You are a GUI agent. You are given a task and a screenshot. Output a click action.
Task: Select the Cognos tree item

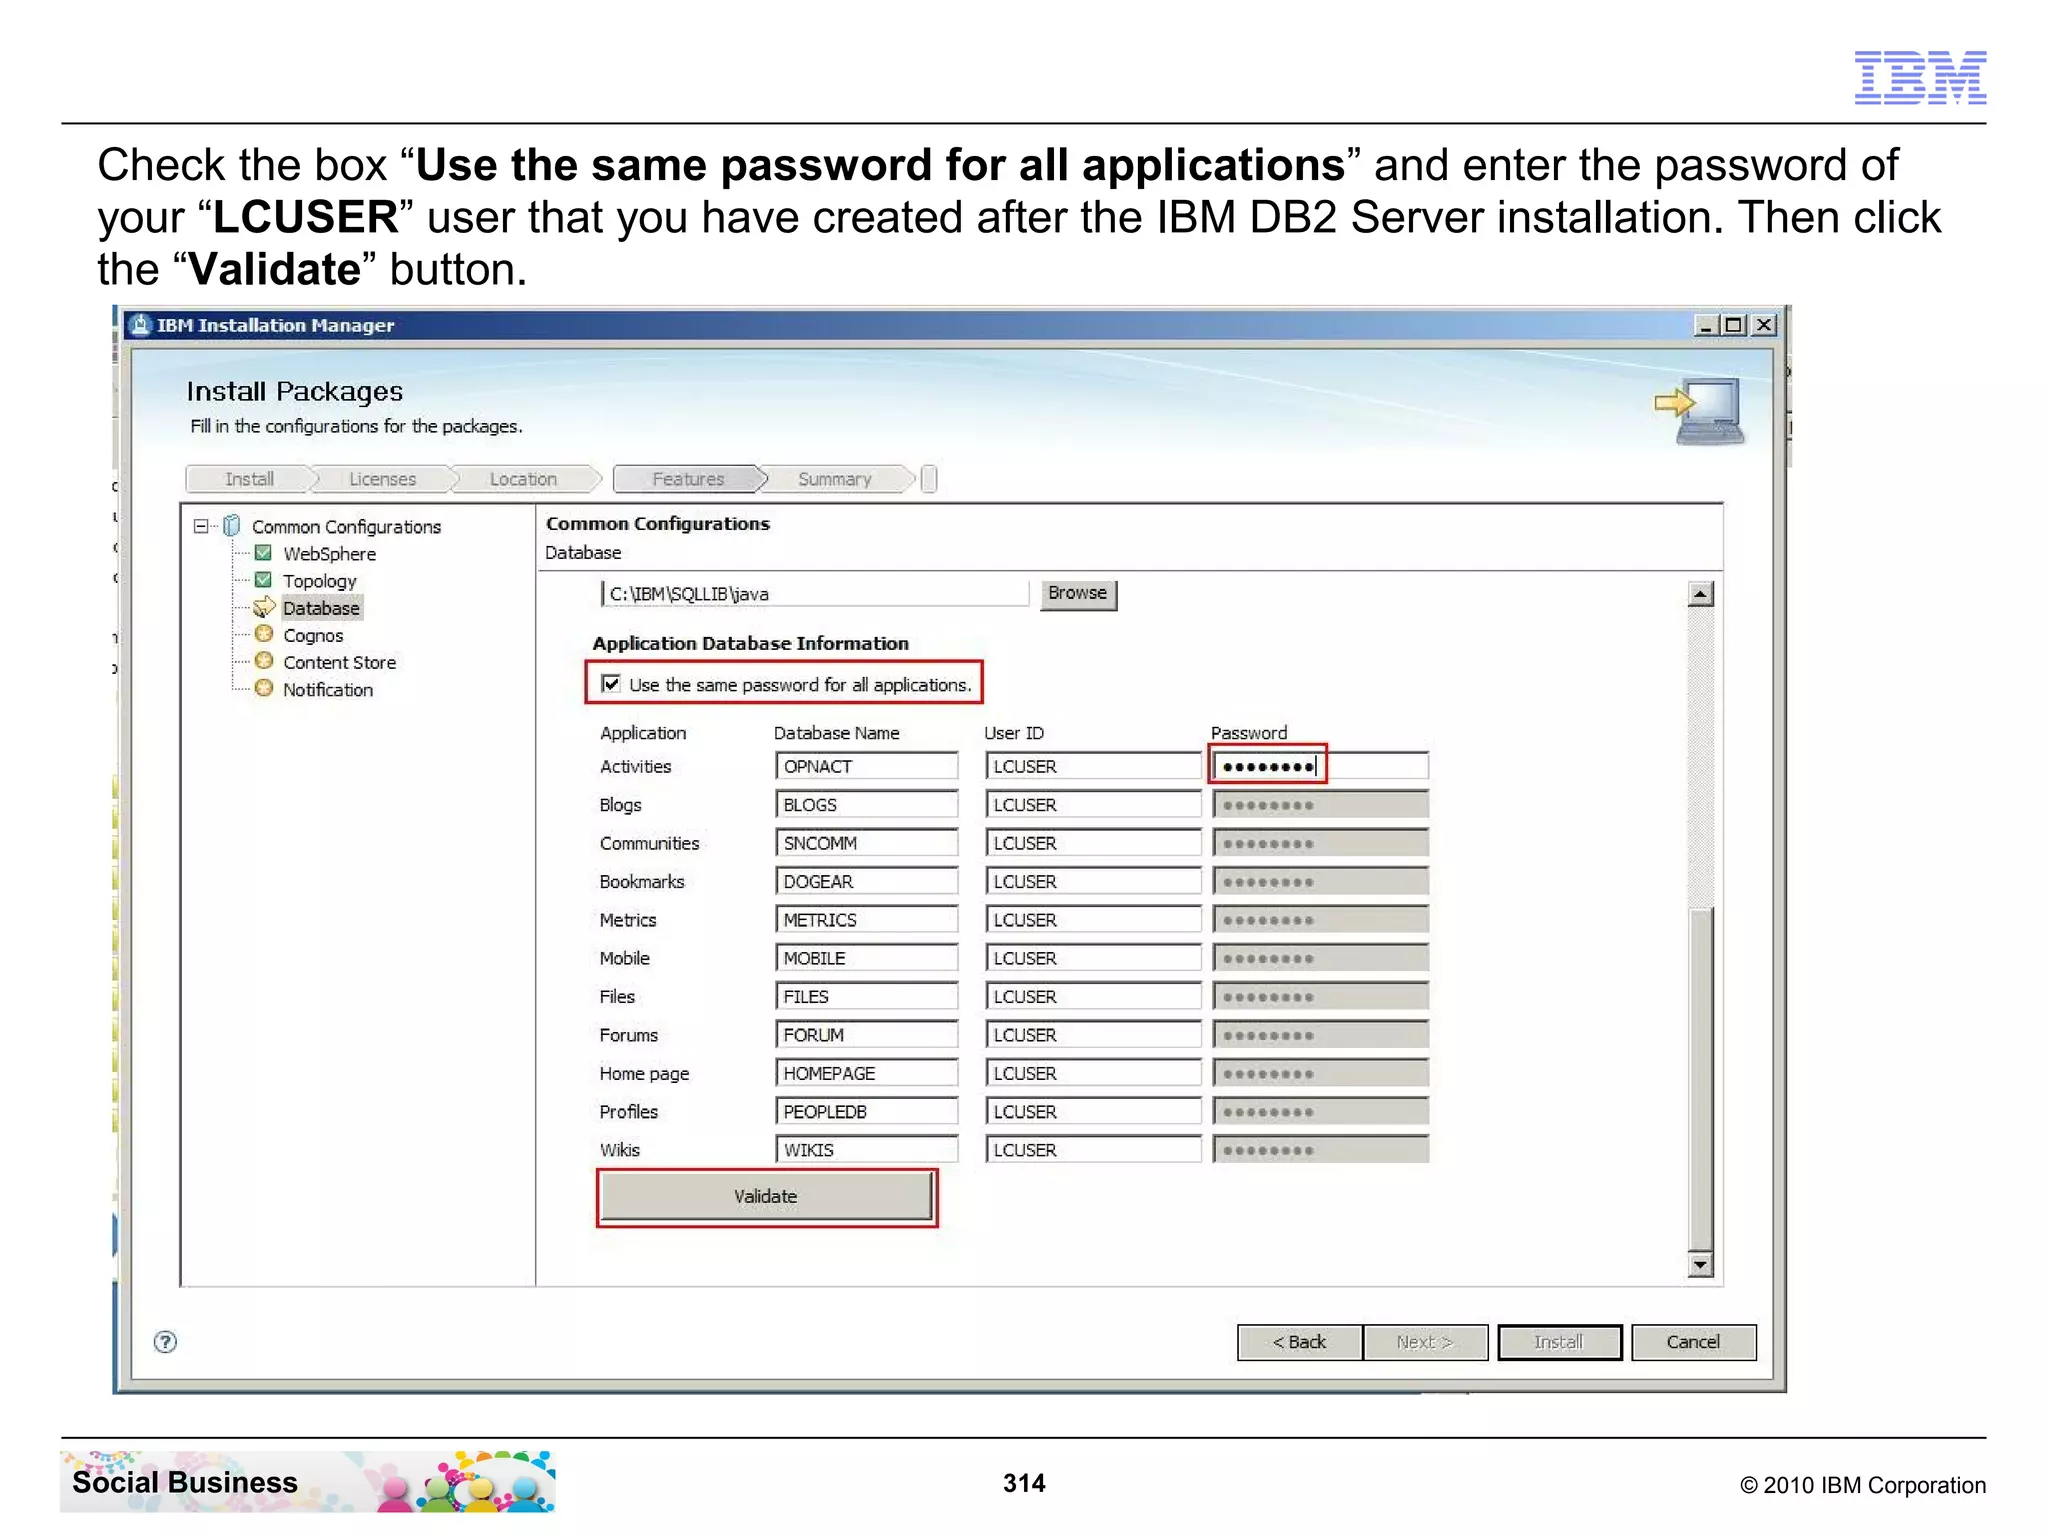313,635
